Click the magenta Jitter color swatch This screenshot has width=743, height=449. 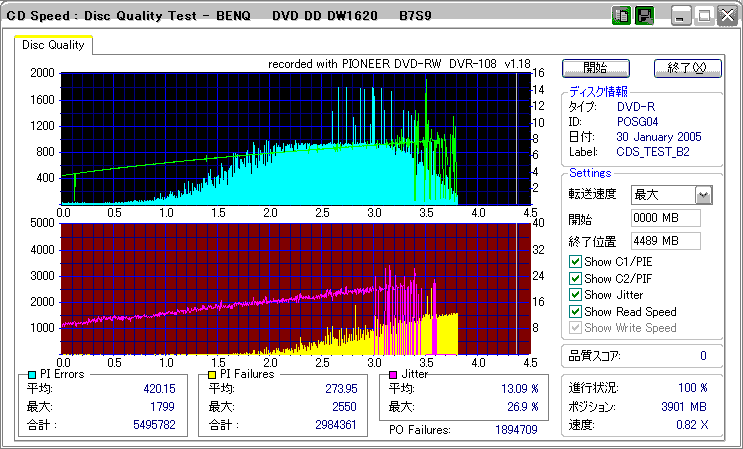[x=393, y=375]
